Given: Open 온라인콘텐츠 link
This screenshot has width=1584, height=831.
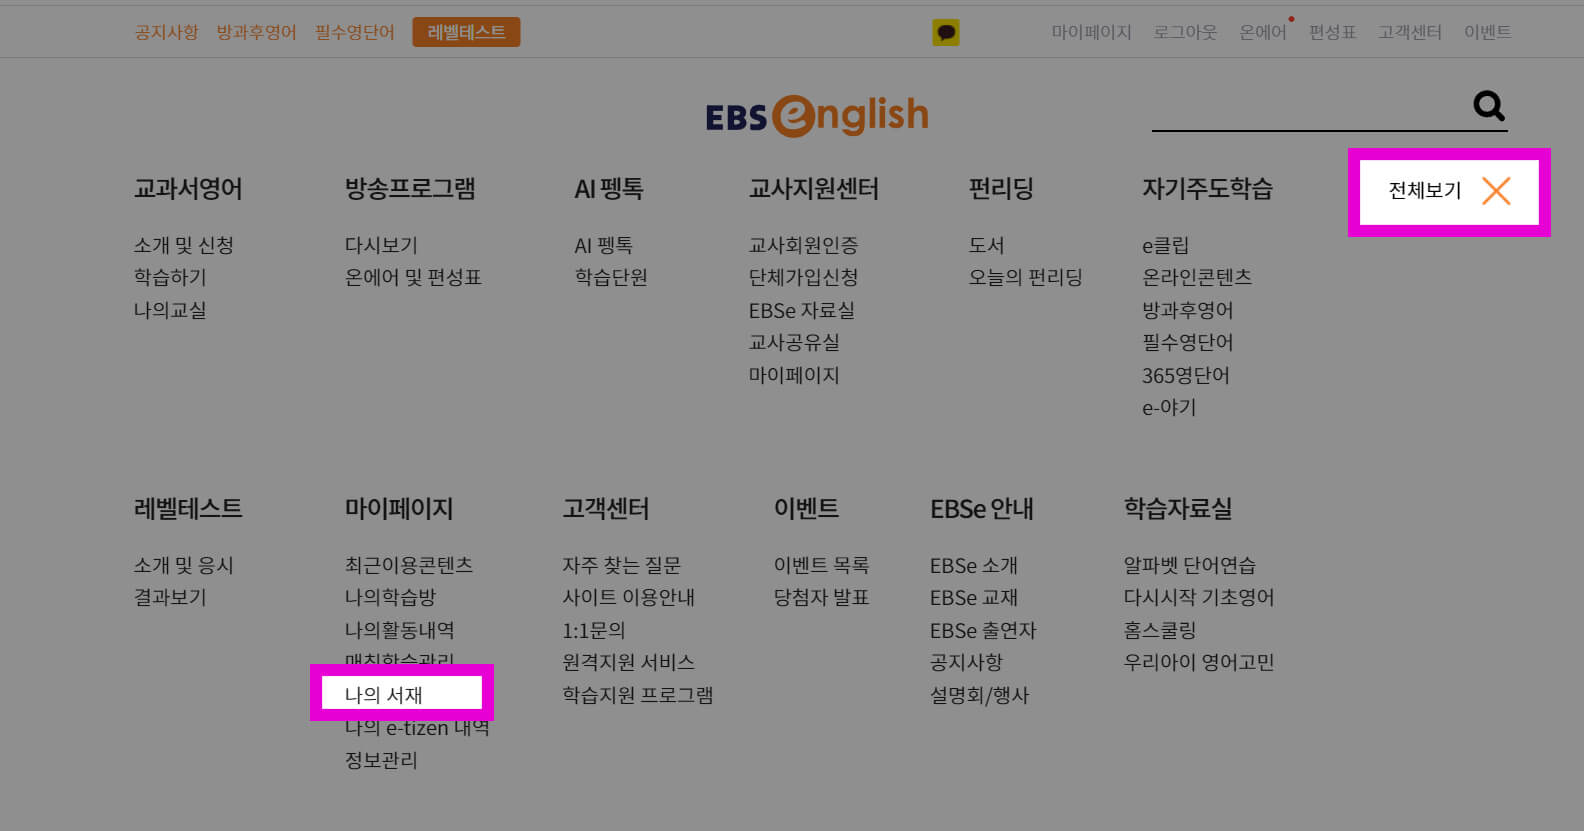Looking at the screenshot, I should [1197, 277].
